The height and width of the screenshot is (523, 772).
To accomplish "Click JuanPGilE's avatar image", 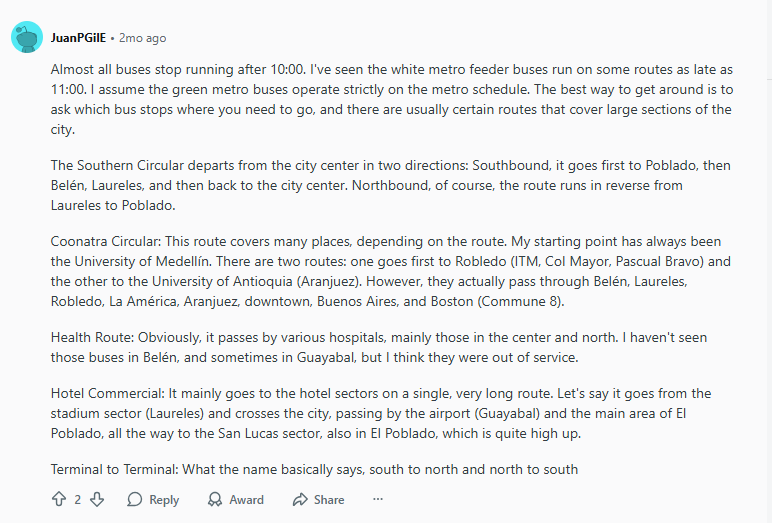I will pos(26,38).
